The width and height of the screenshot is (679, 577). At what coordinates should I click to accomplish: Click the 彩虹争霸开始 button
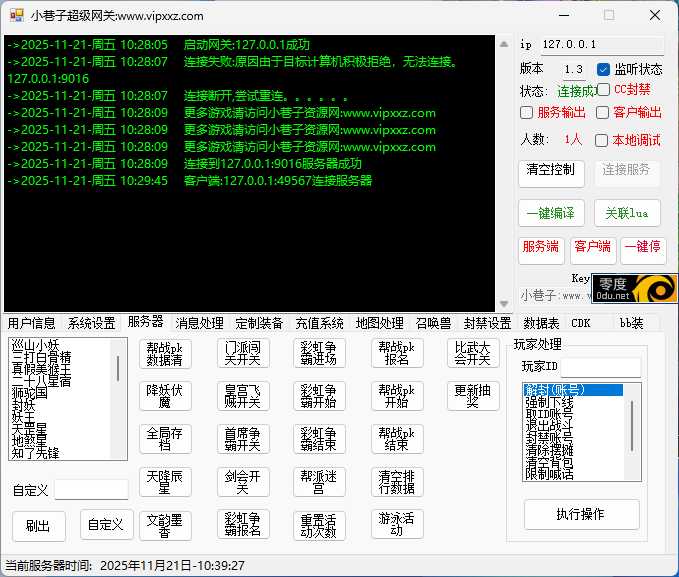(319, 396)
